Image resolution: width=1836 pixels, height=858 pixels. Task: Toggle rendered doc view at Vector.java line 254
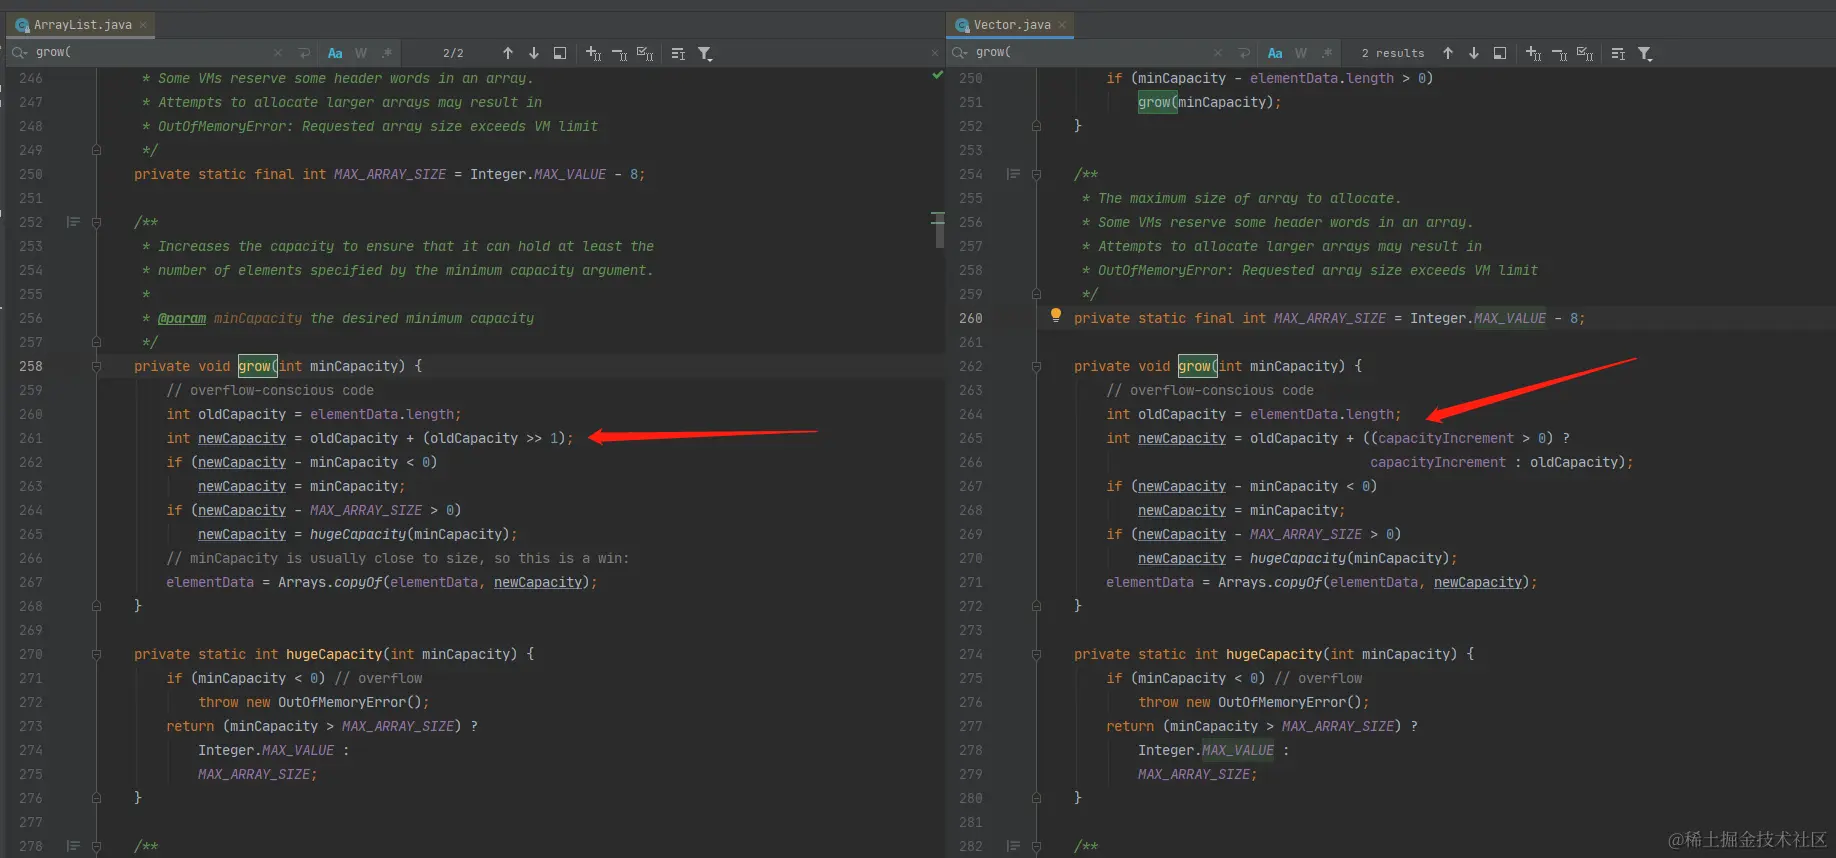click(1013, 174)
